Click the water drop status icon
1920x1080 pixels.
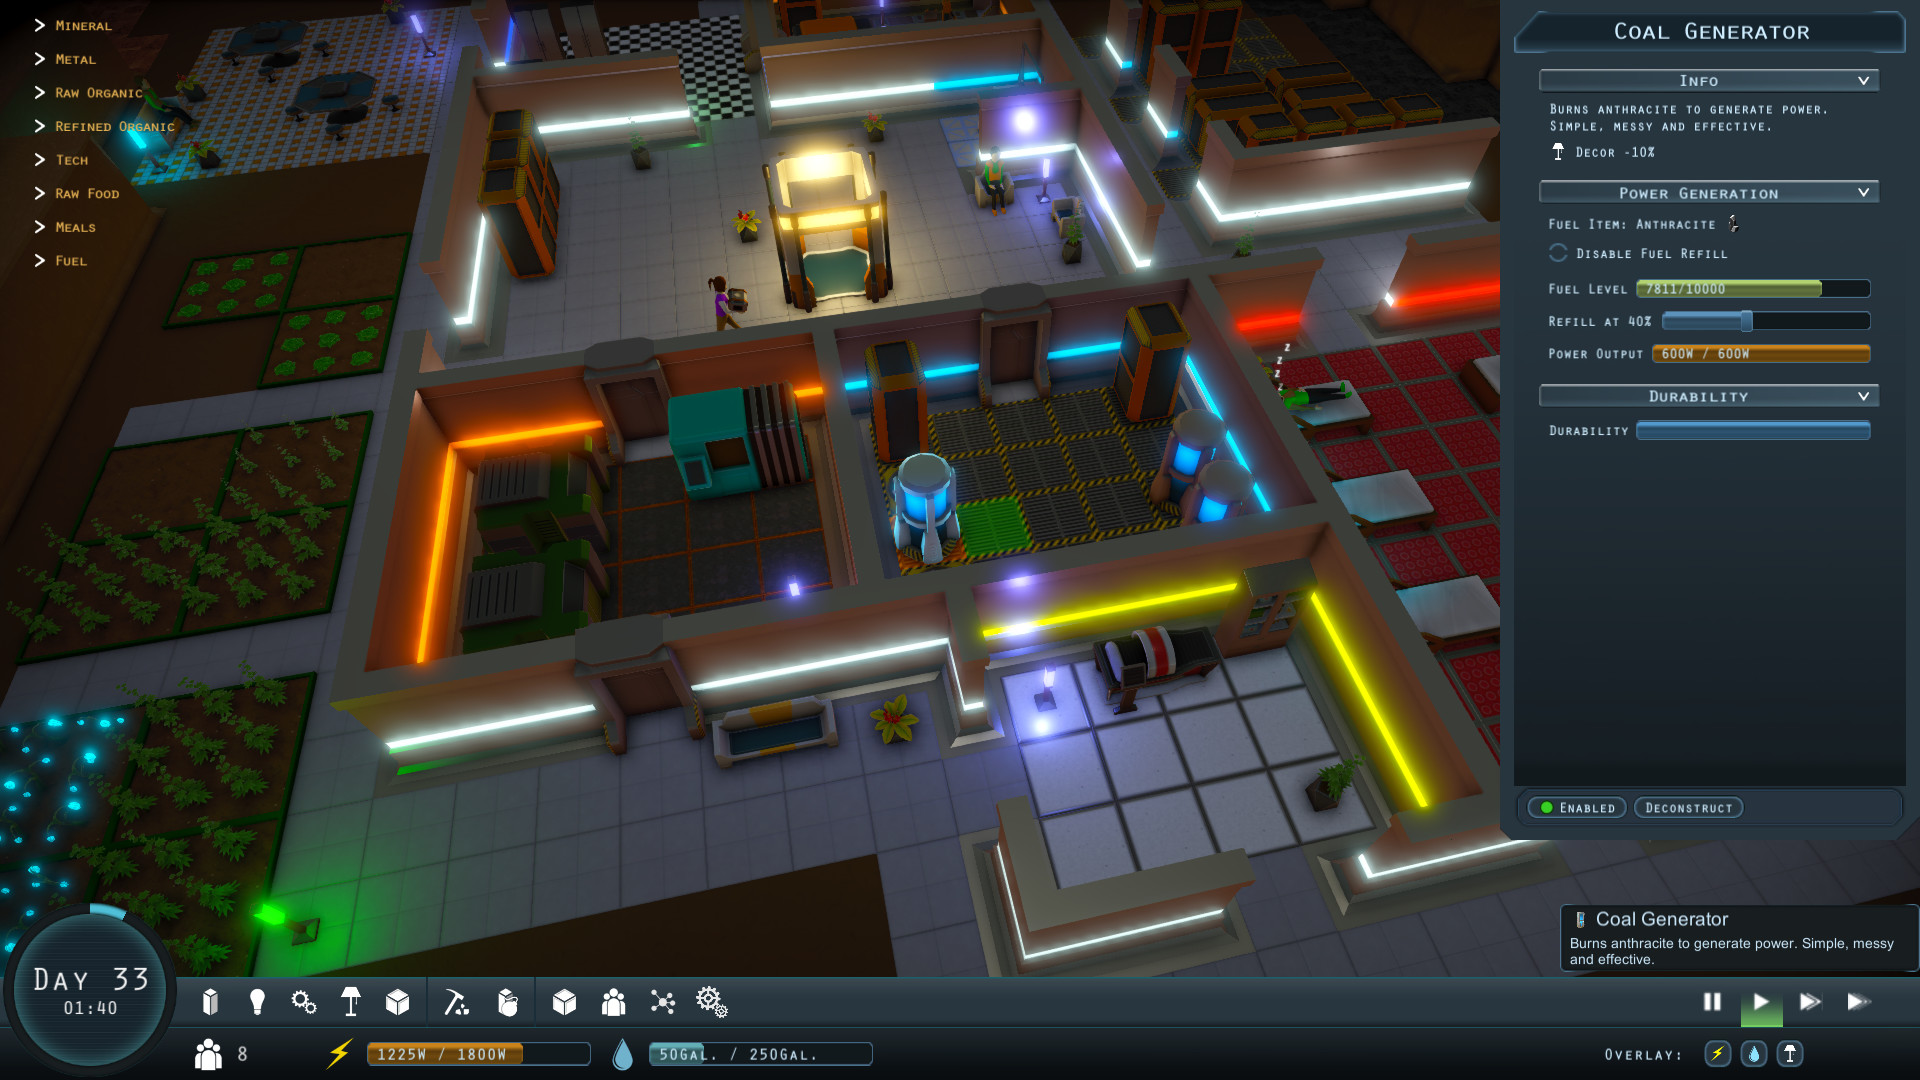point(623,1054)
